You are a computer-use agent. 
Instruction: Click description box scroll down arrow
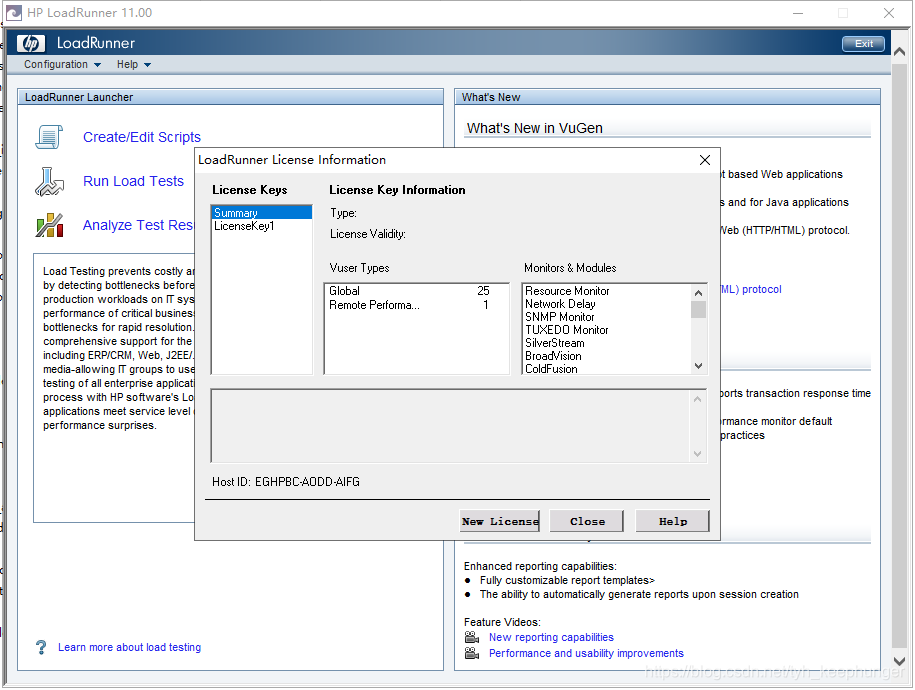[697, 454]
